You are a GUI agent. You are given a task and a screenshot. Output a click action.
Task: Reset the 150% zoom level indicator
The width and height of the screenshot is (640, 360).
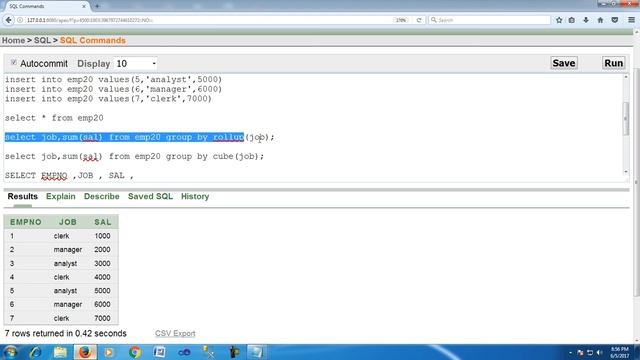coord(401,20)
